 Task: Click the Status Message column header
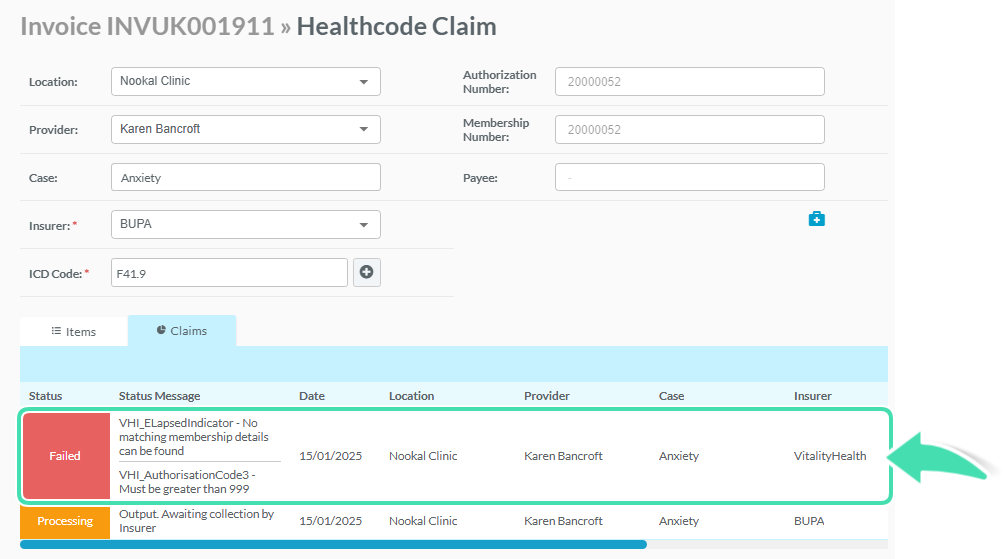coord(159,396)
